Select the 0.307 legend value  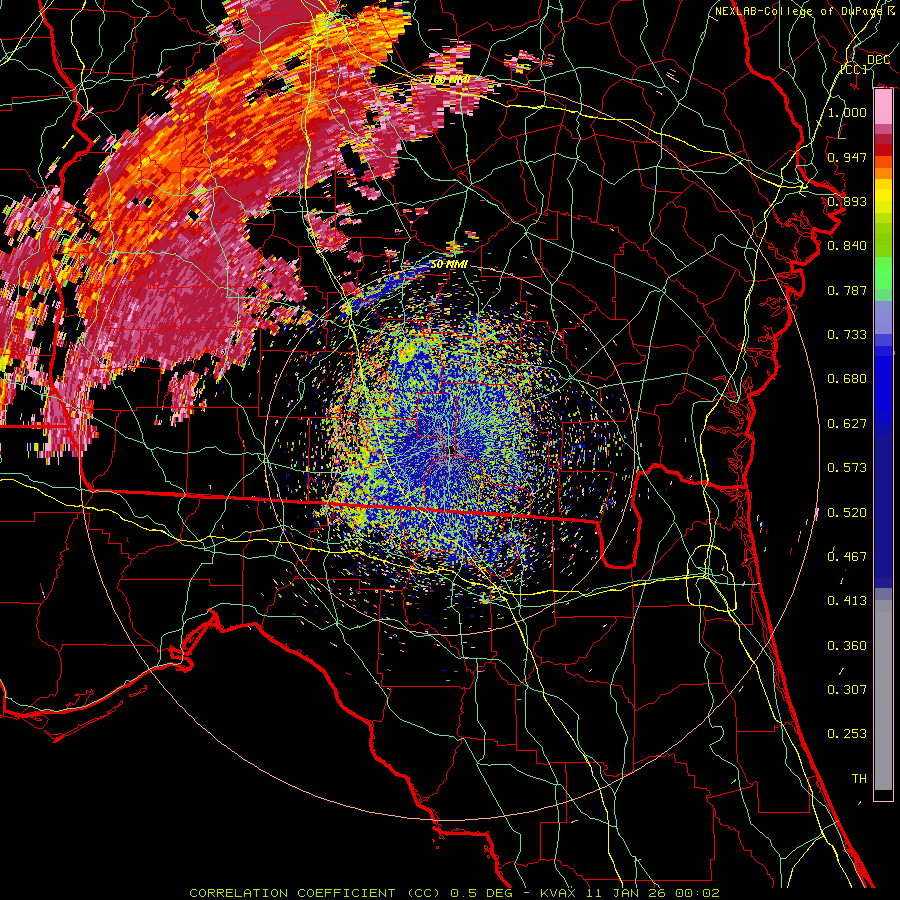pyautogui.click(x=847, y=690)
